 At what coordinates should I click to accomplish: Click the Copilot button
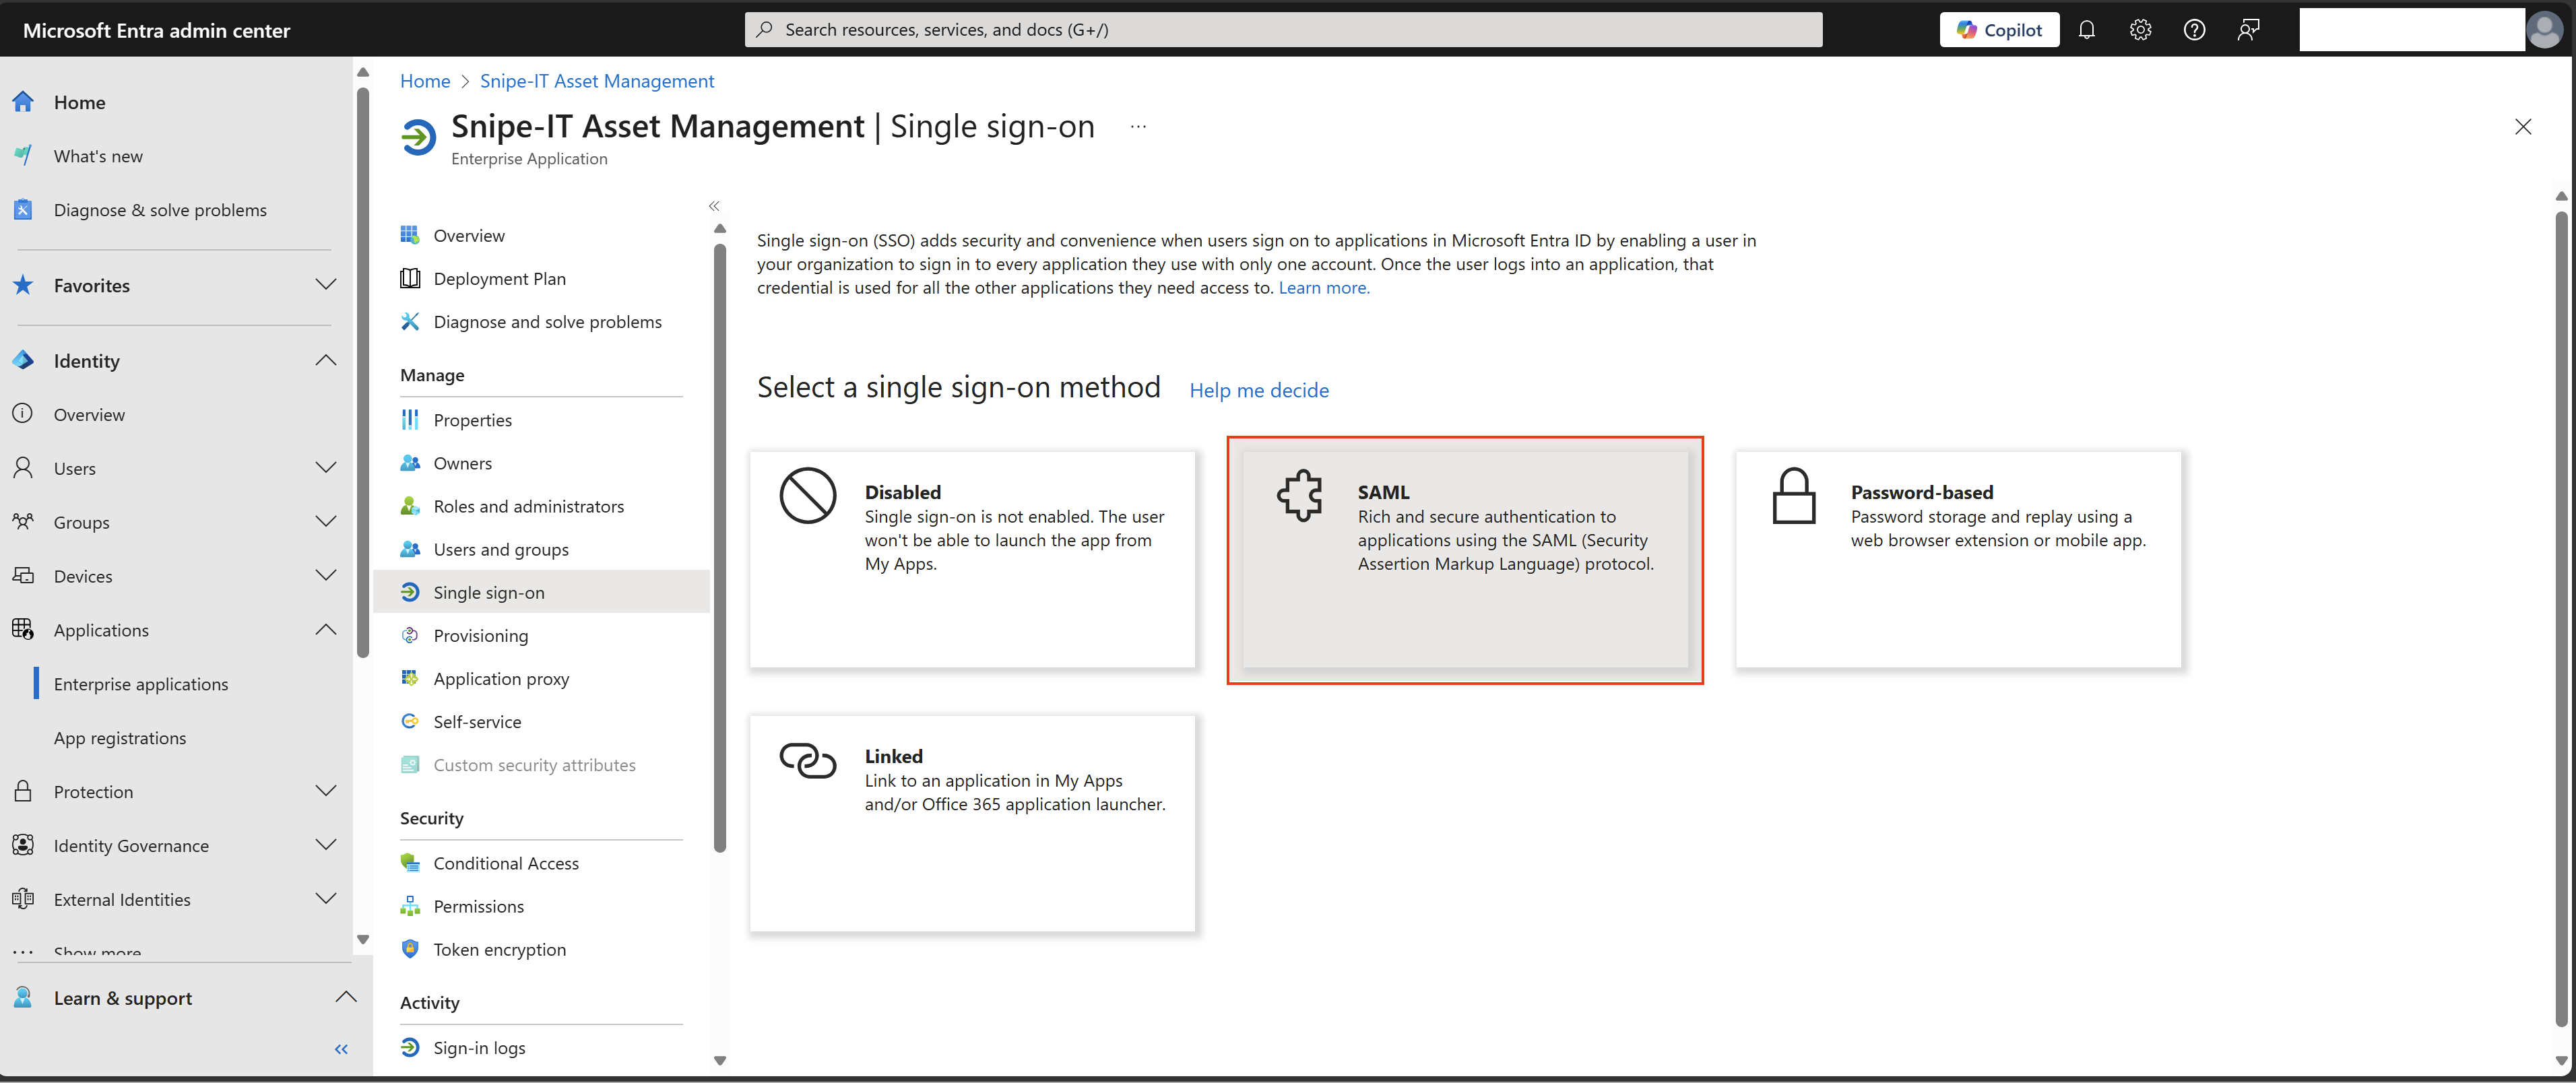pyautogui.click(x=1999, y=30)
